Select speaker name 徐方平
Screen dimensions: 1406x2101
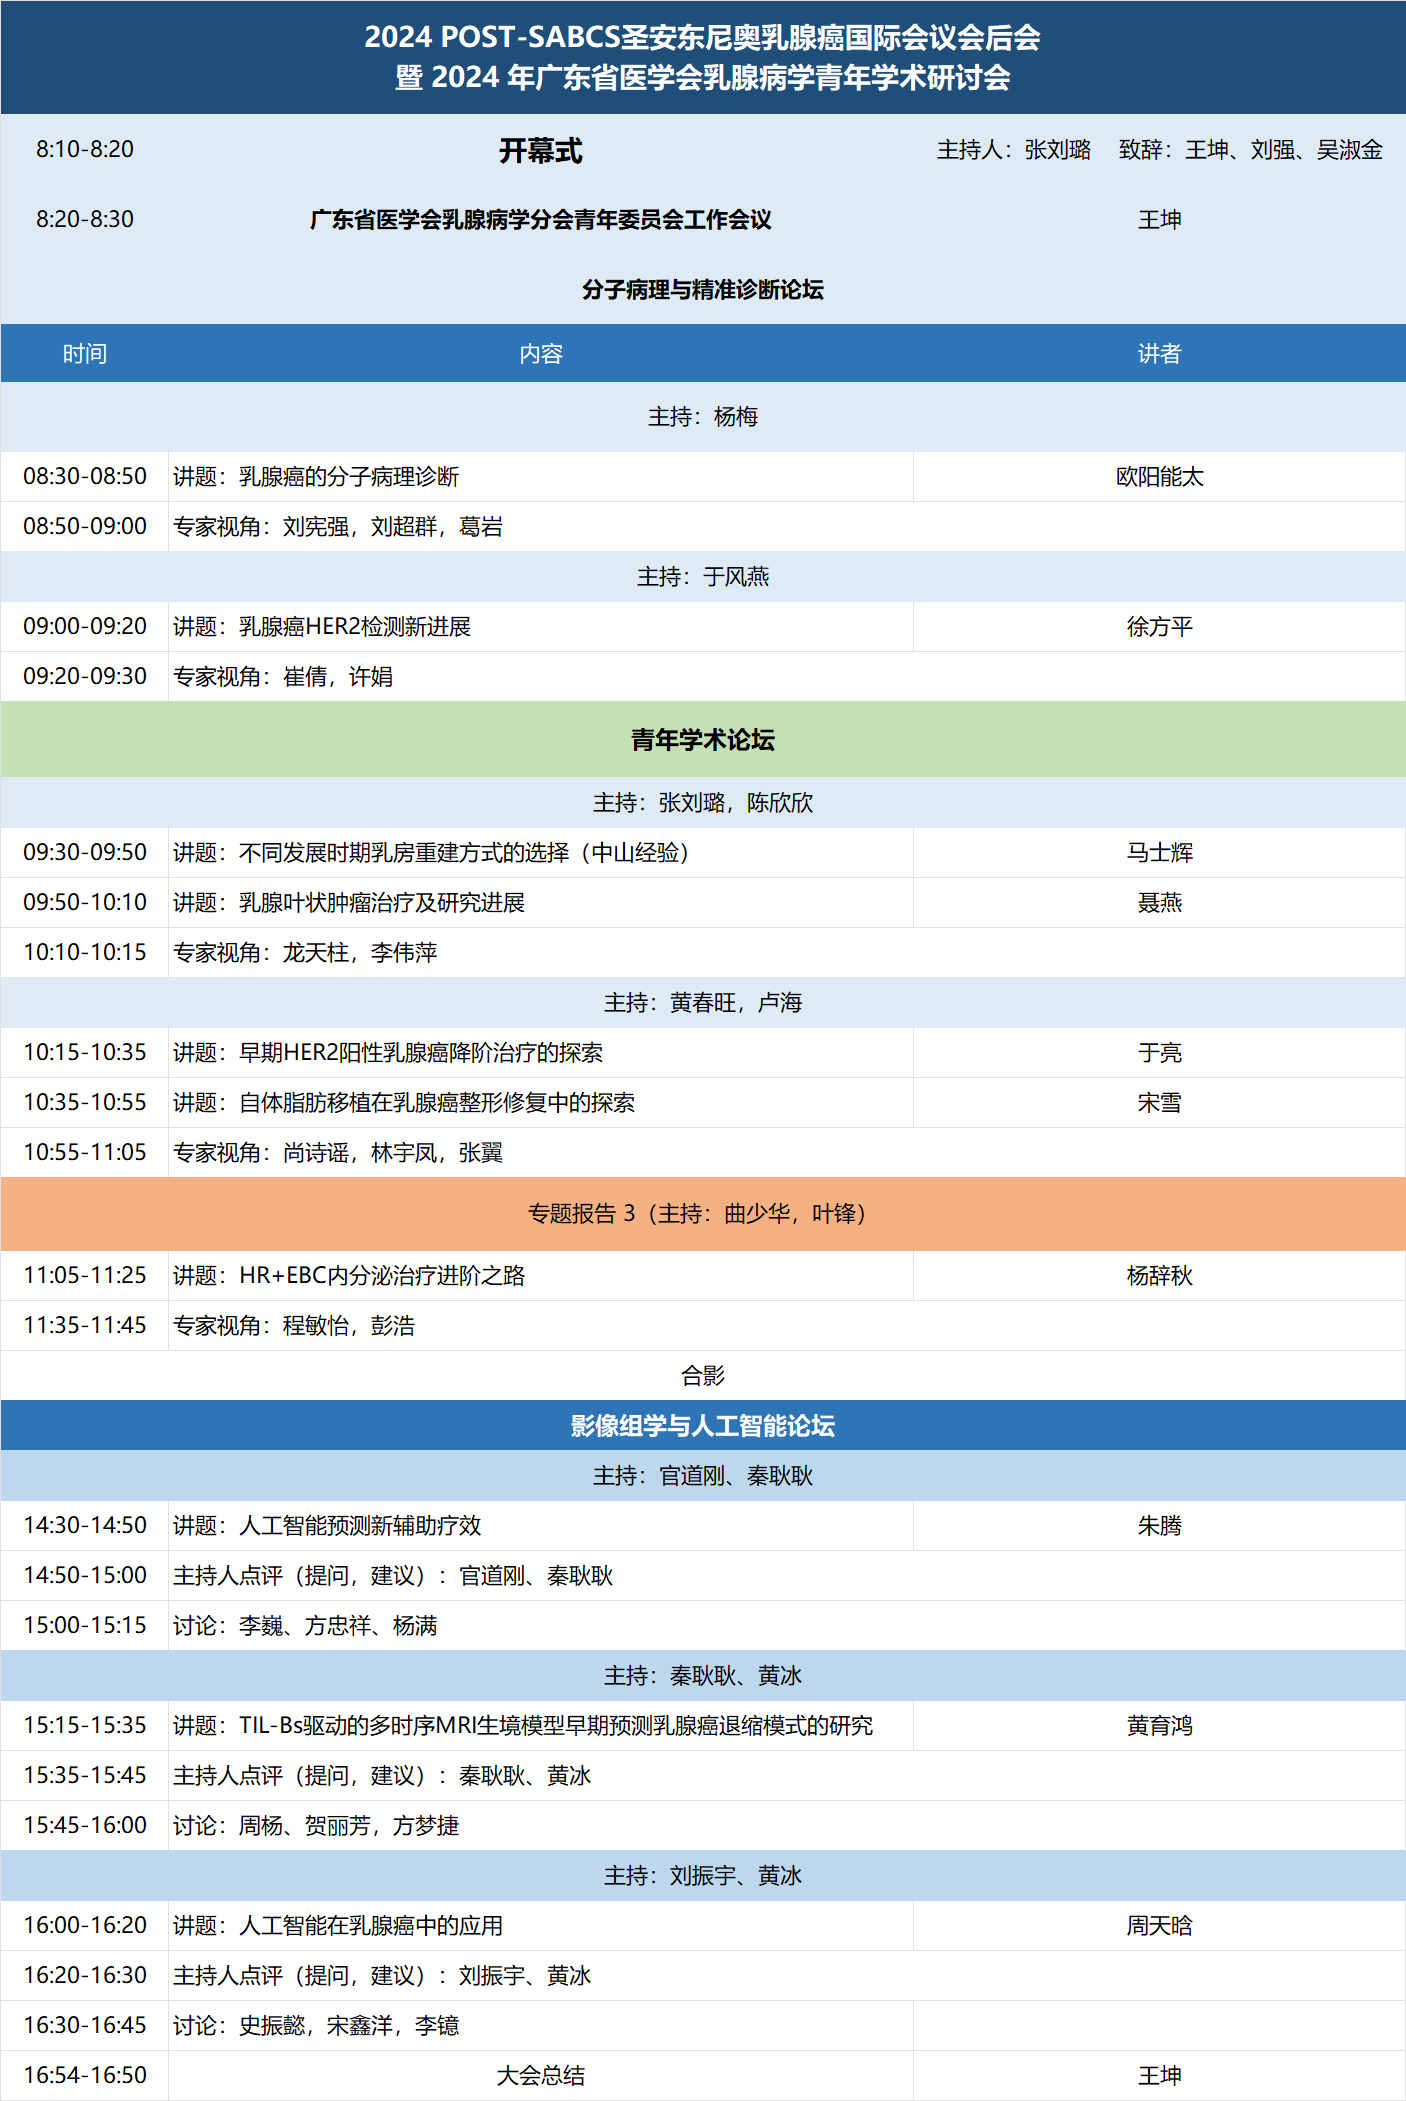[1159, 627]
